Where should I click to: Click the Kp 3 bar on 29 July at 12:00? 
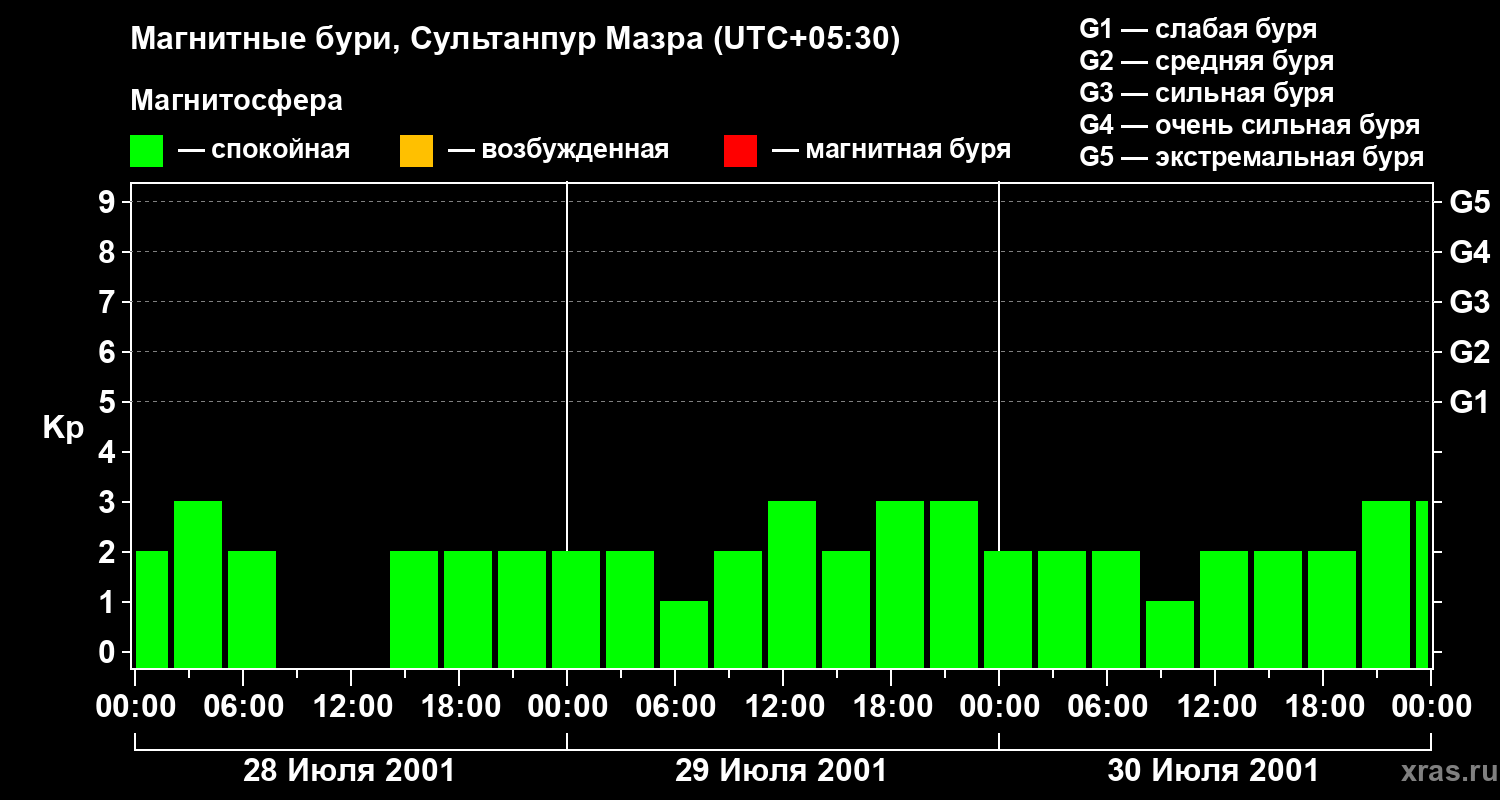pos(792,584)
